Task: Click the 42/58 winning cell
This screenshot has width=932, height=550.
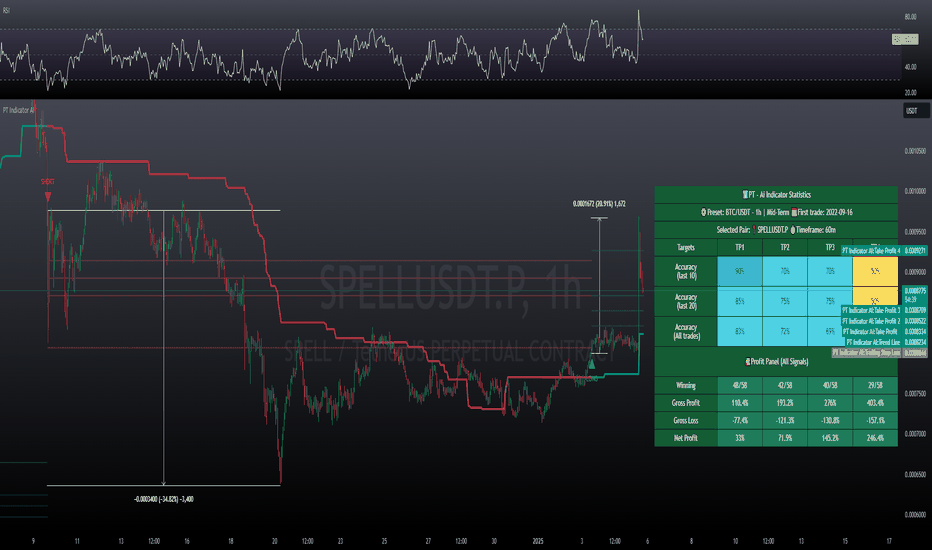Action: coord(785,385)
